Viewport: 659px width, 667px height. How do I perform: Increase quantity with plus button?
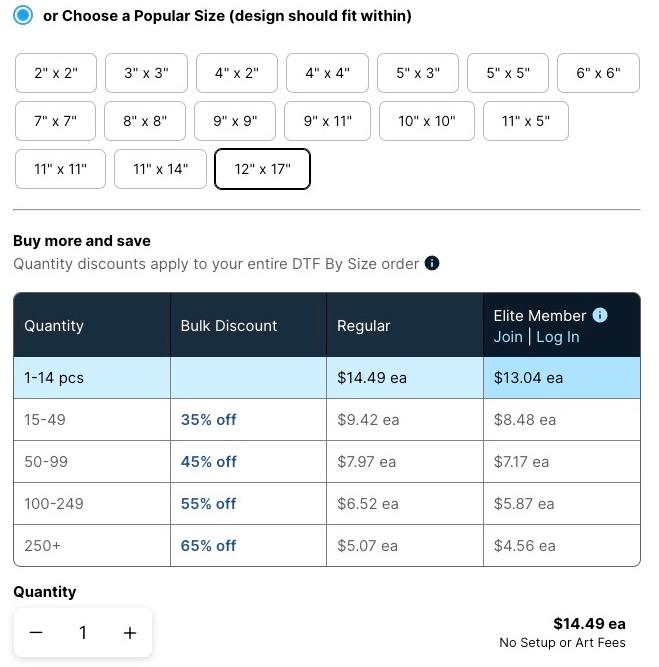(130, 633)
